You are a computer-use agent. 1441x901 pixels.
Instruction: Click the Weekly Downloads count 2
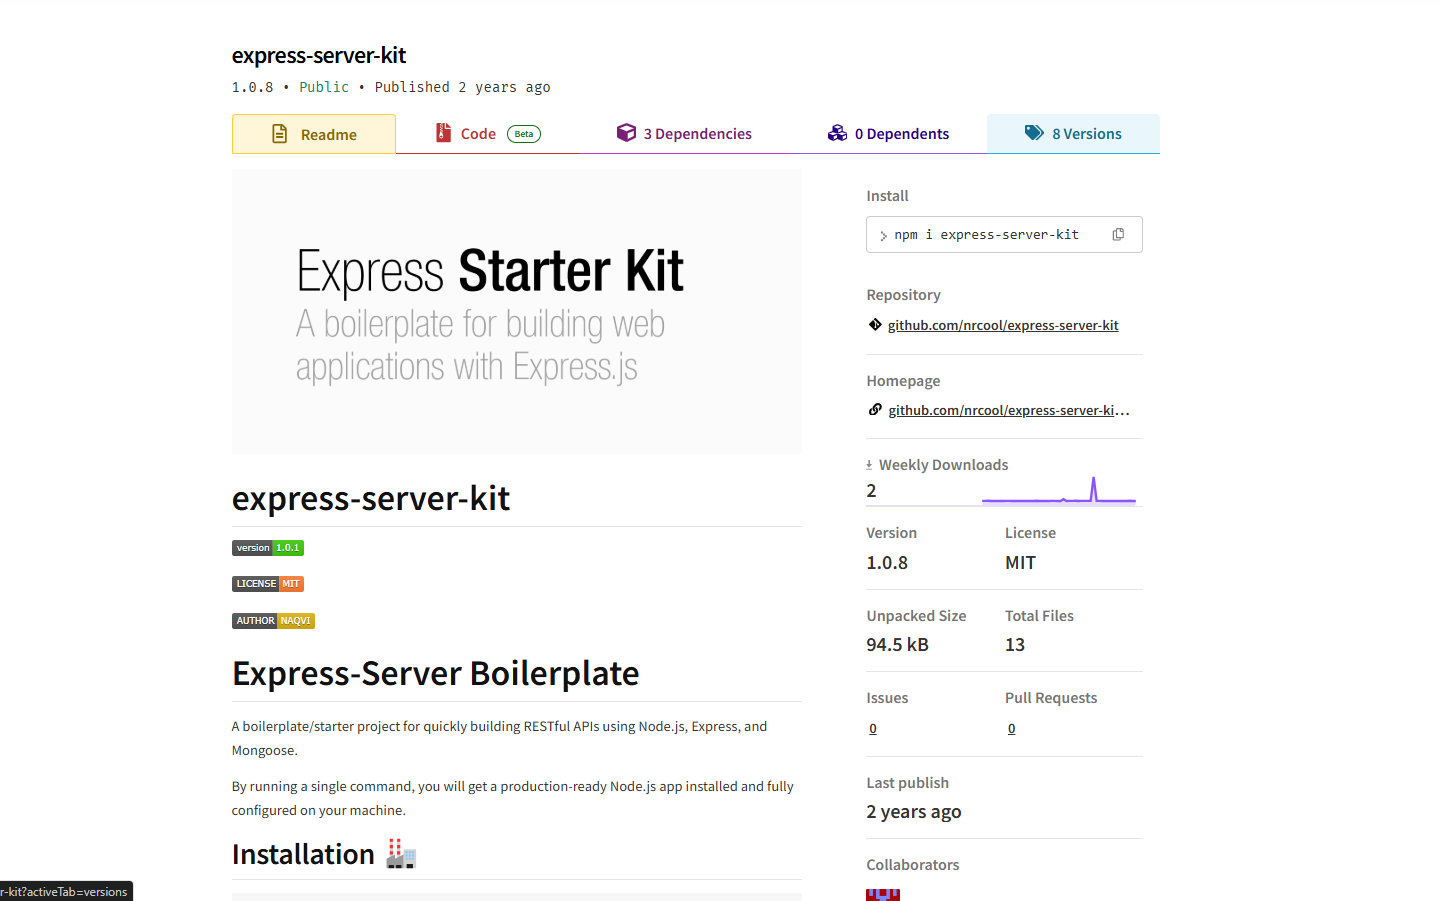click(x=871, y=491)
